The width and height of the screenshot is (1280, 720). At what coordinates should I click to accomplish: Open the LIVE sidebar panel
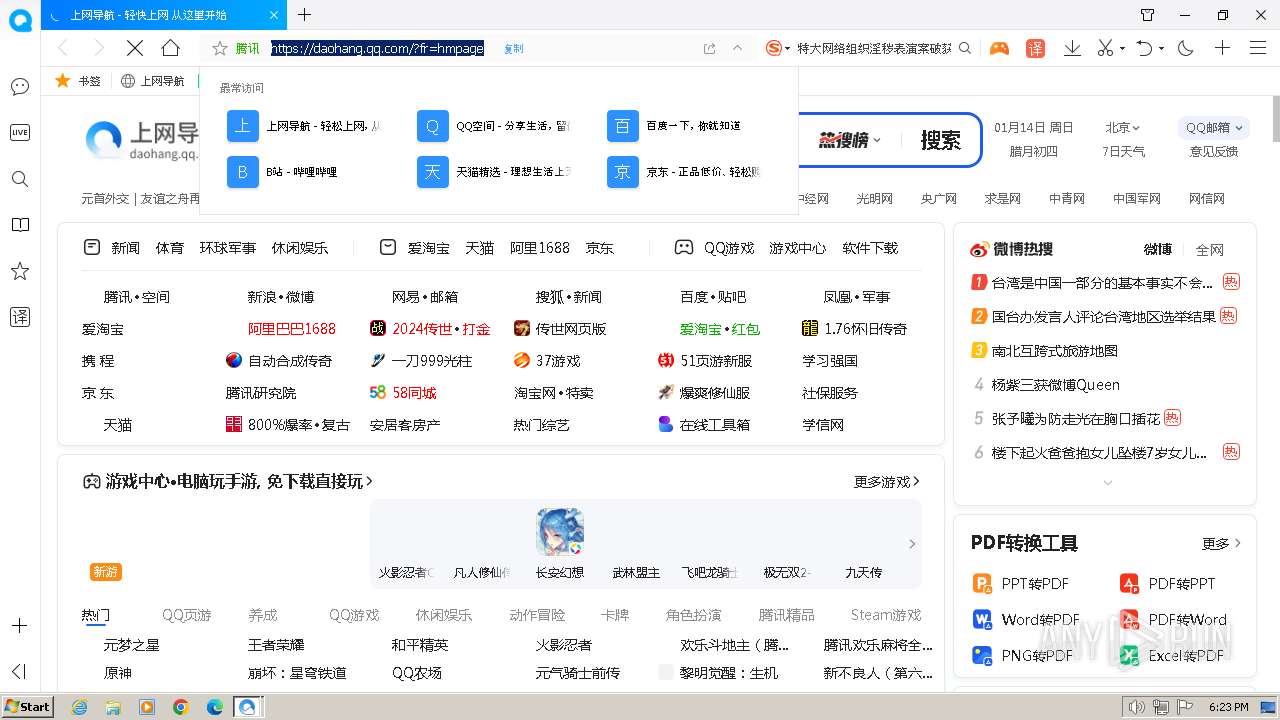click(x=20, y=133)
